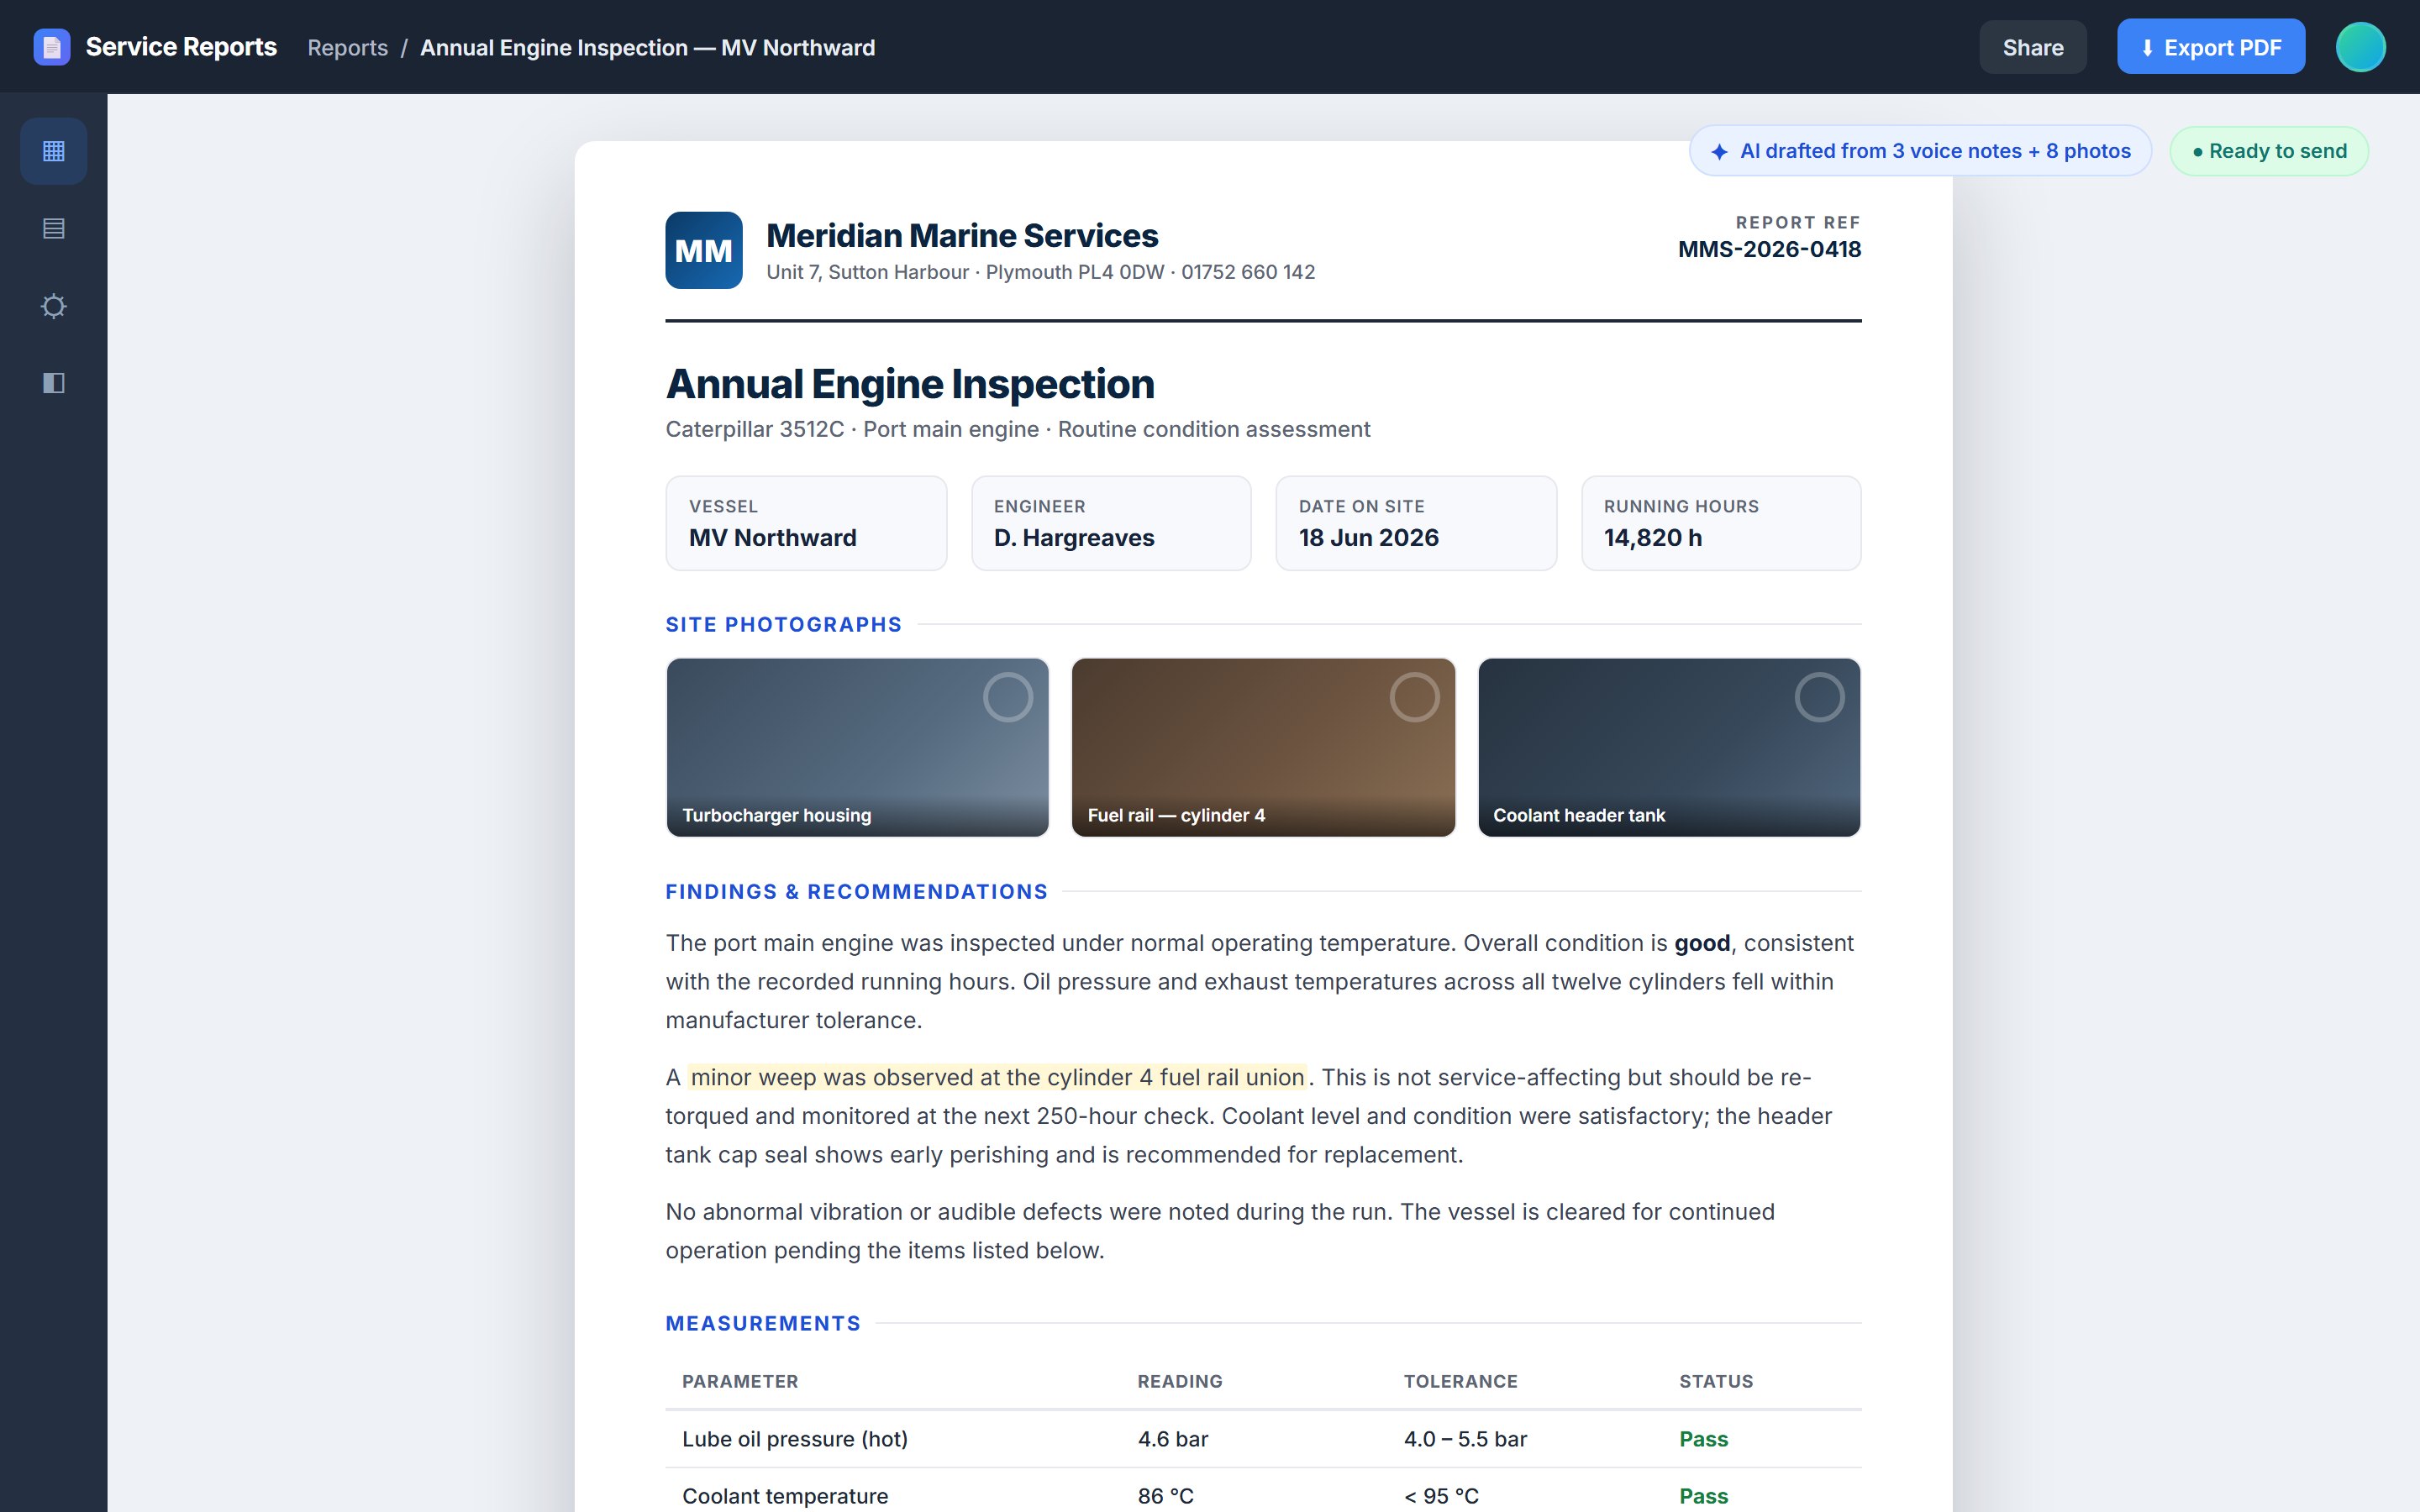Click the AI drafted from voice notes badge
The height and width of the screenshot is (1512, 2420).
(x=1920, y=151)
